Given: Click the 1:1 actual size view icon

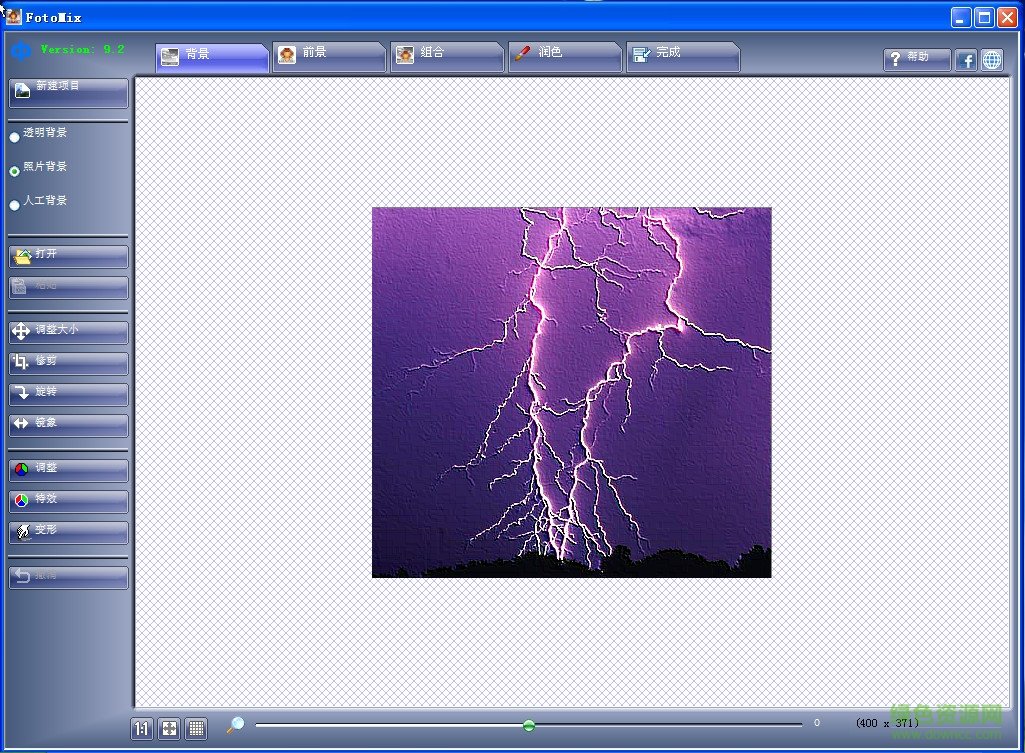Looking at the screenshot, I should (x=141, y=728).
